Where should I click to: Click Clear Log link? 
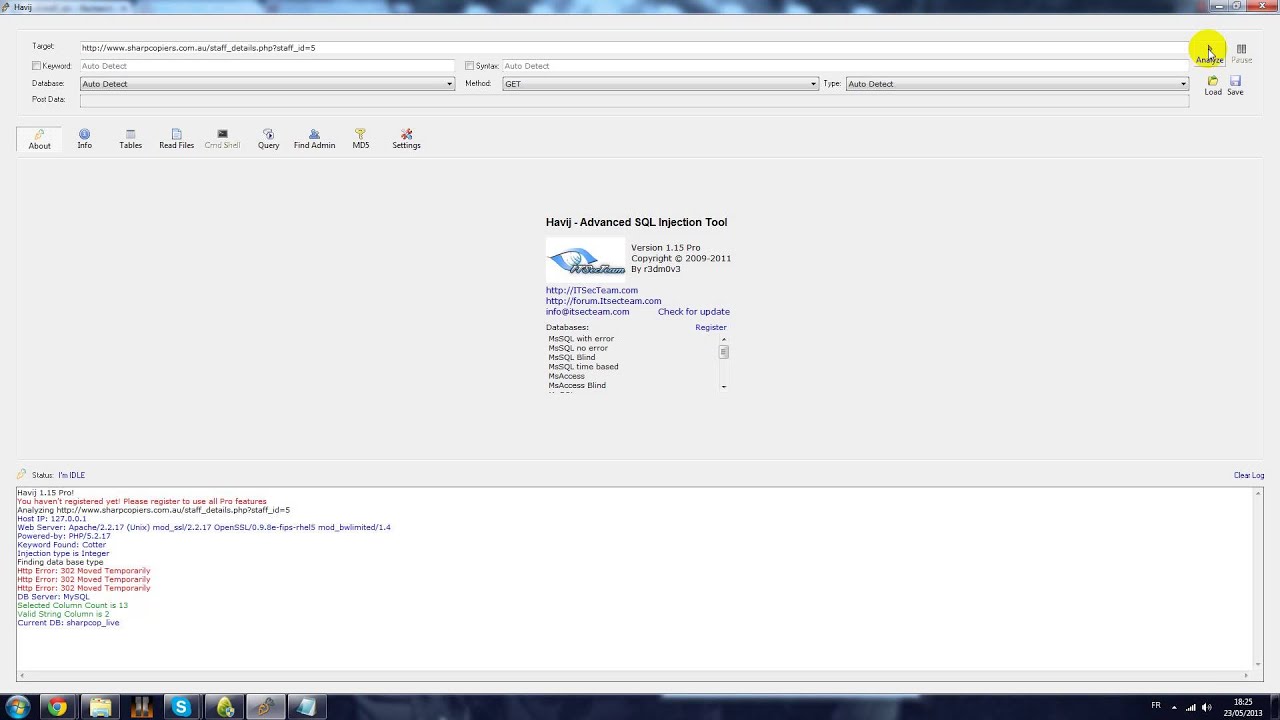(x=1249, y=475)
